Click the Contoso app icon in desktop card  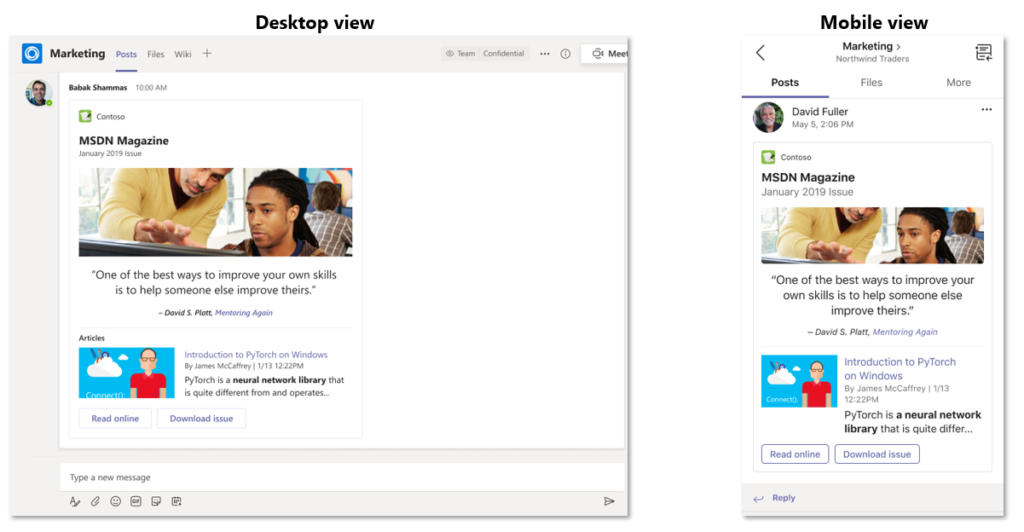tap(85, 116)
